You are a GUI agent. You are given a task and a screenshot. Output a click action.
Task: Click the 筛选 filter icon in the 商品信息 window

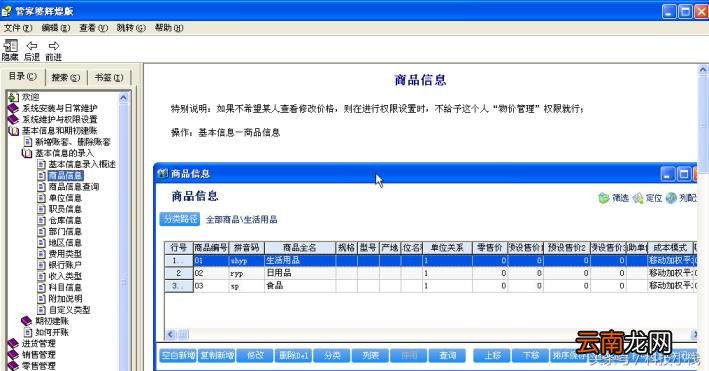(604, 198)
